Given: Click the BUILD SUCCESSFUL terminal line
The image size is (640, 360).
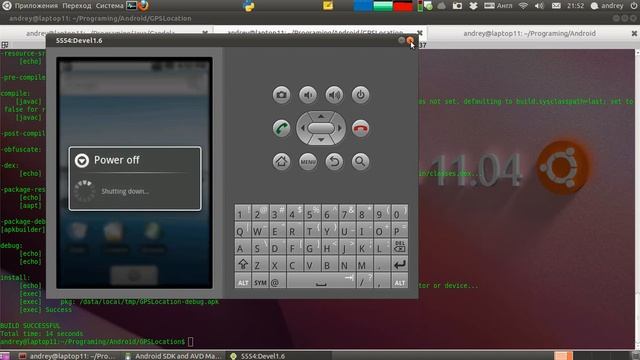Looking at the screenshot, I should pos(30,326).
